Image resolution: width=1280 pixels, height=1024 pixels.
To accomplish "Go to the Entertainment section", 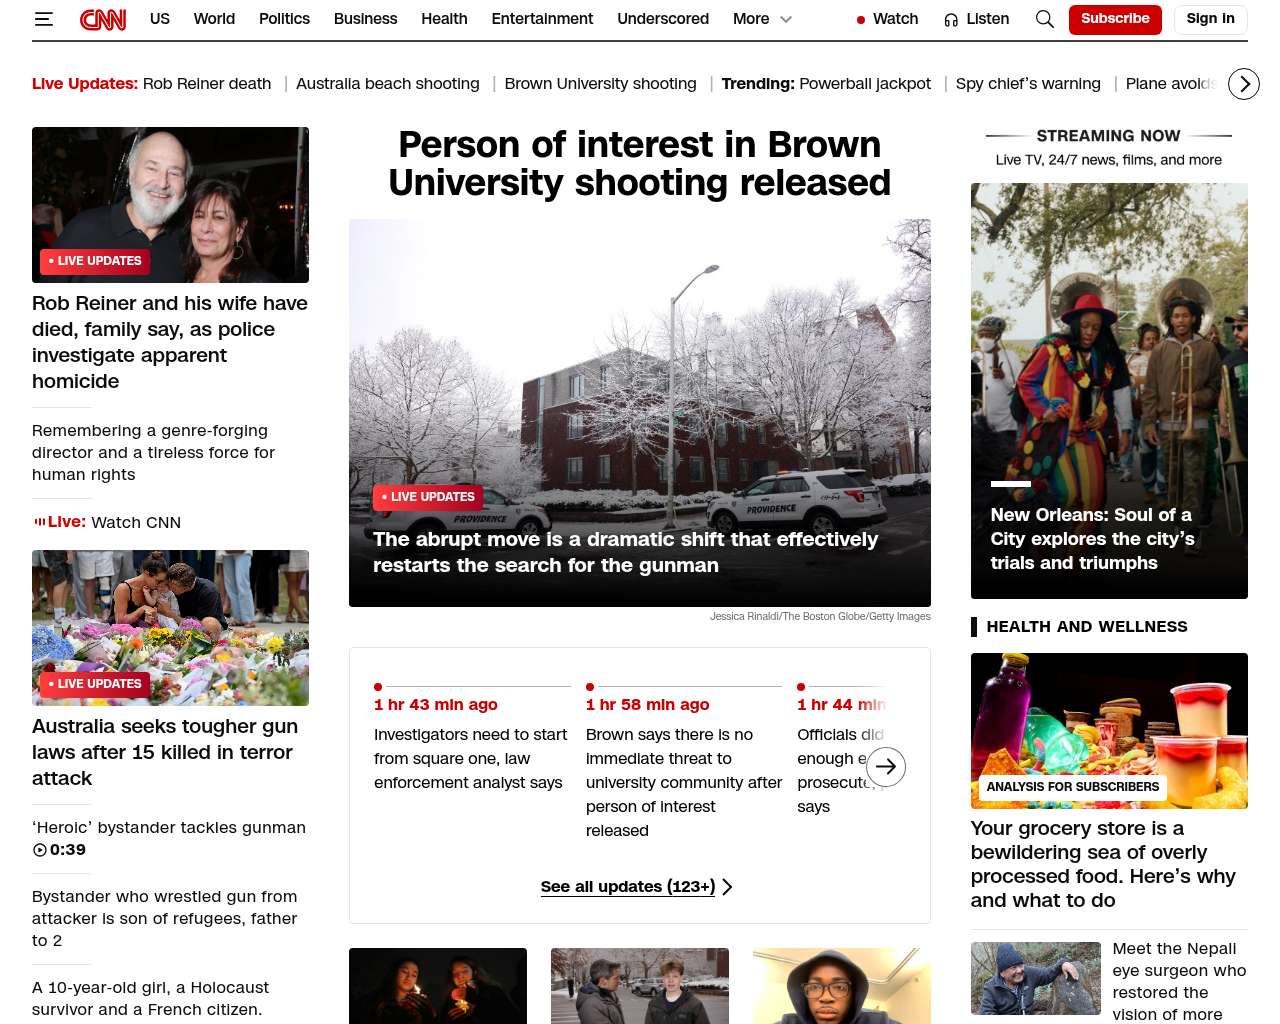I will (542, 19).
